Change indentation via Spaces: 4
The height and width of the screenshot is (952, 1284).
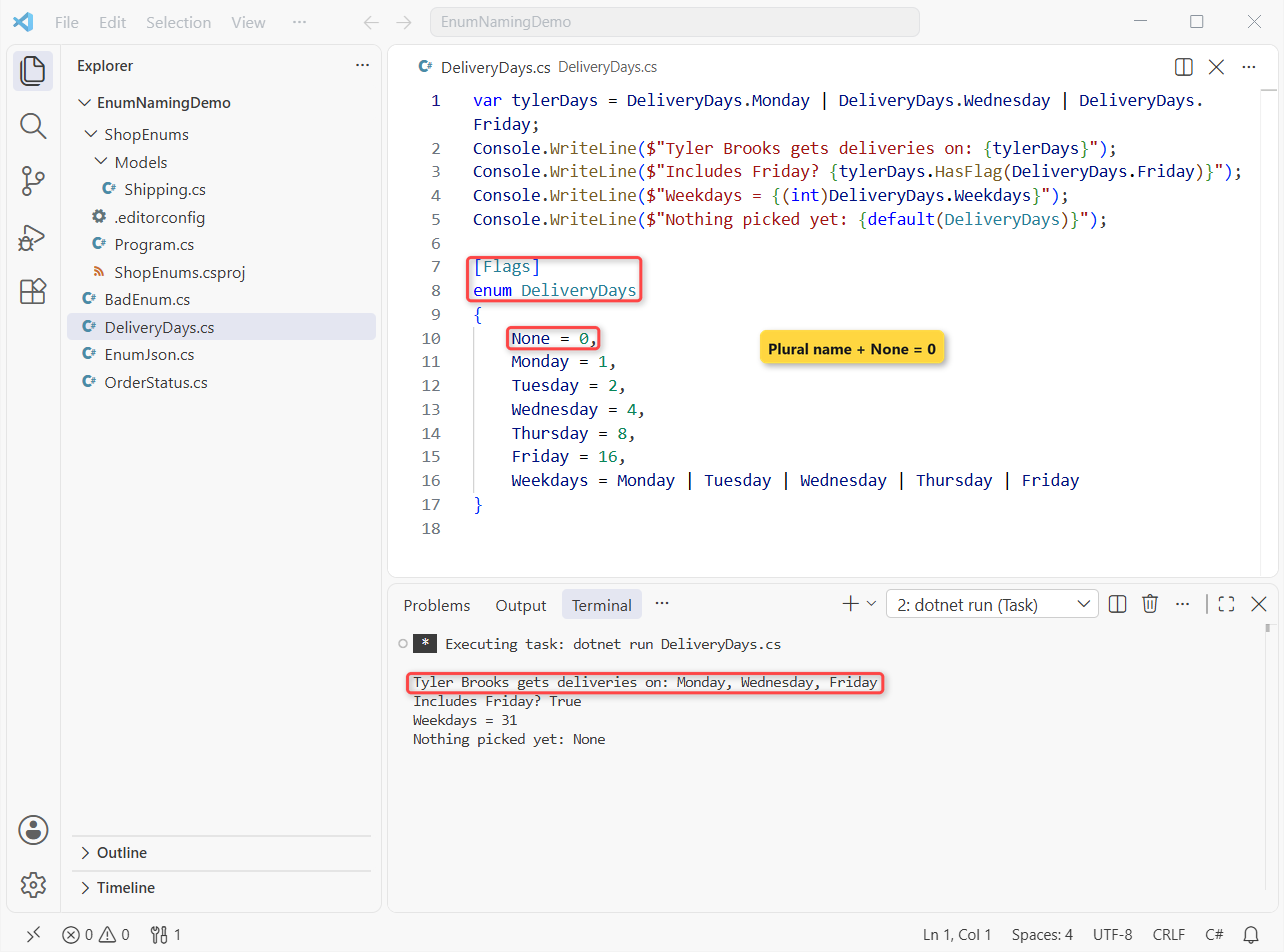[x=1042, y=935]
